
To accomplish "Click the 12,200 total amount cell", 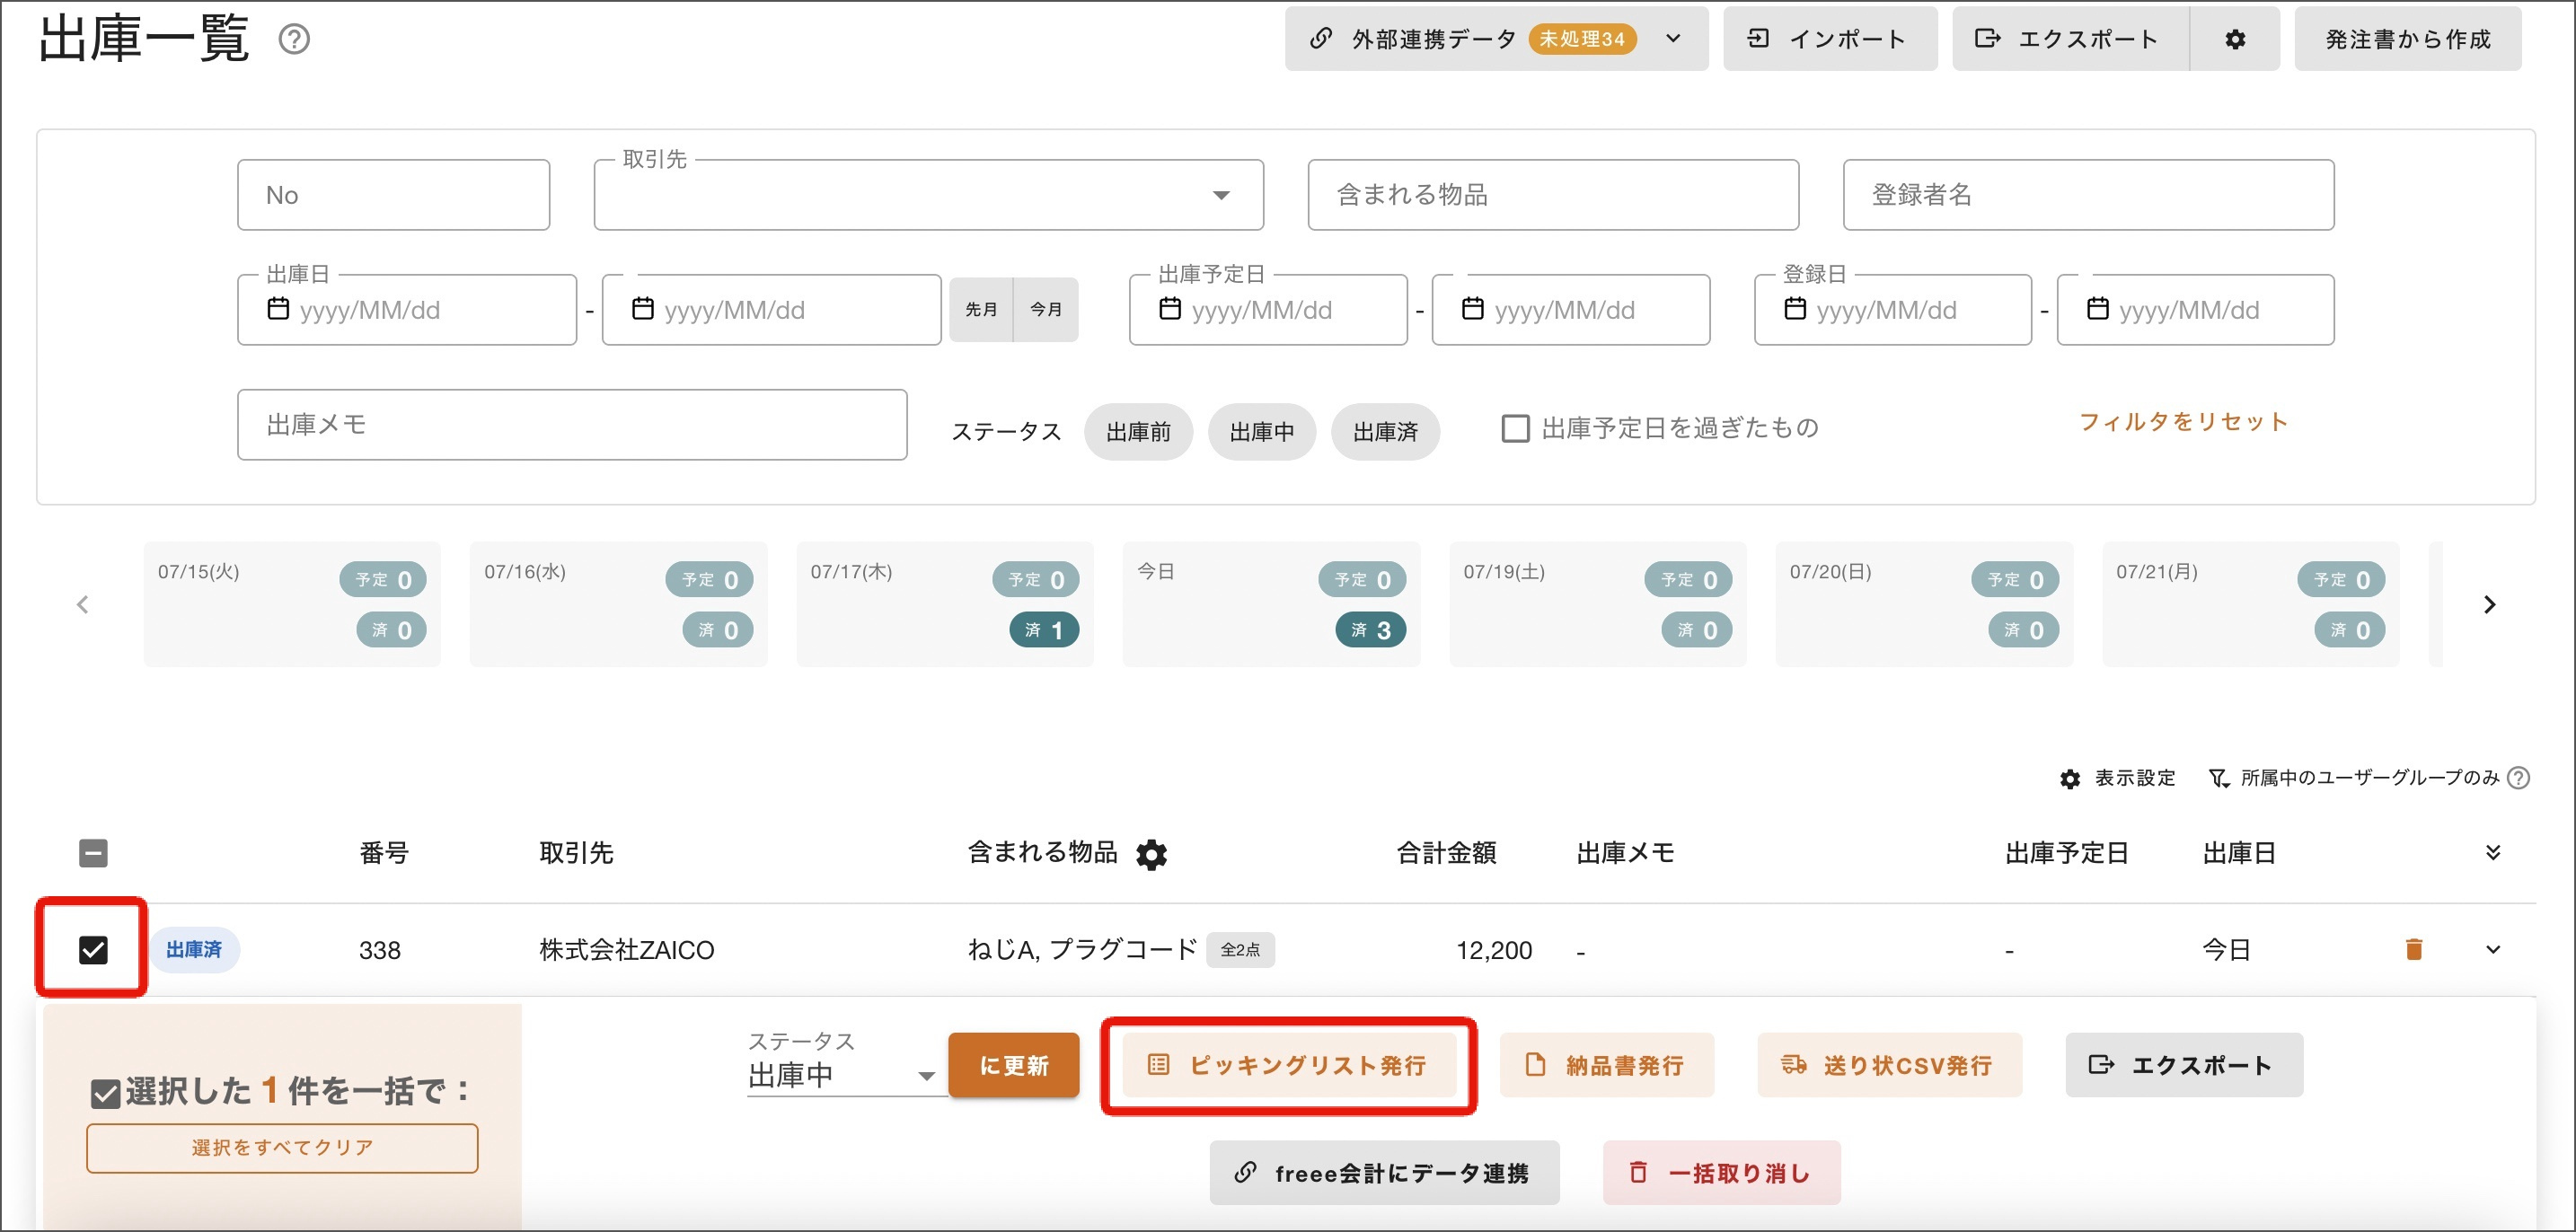I will click(1493, 950).
